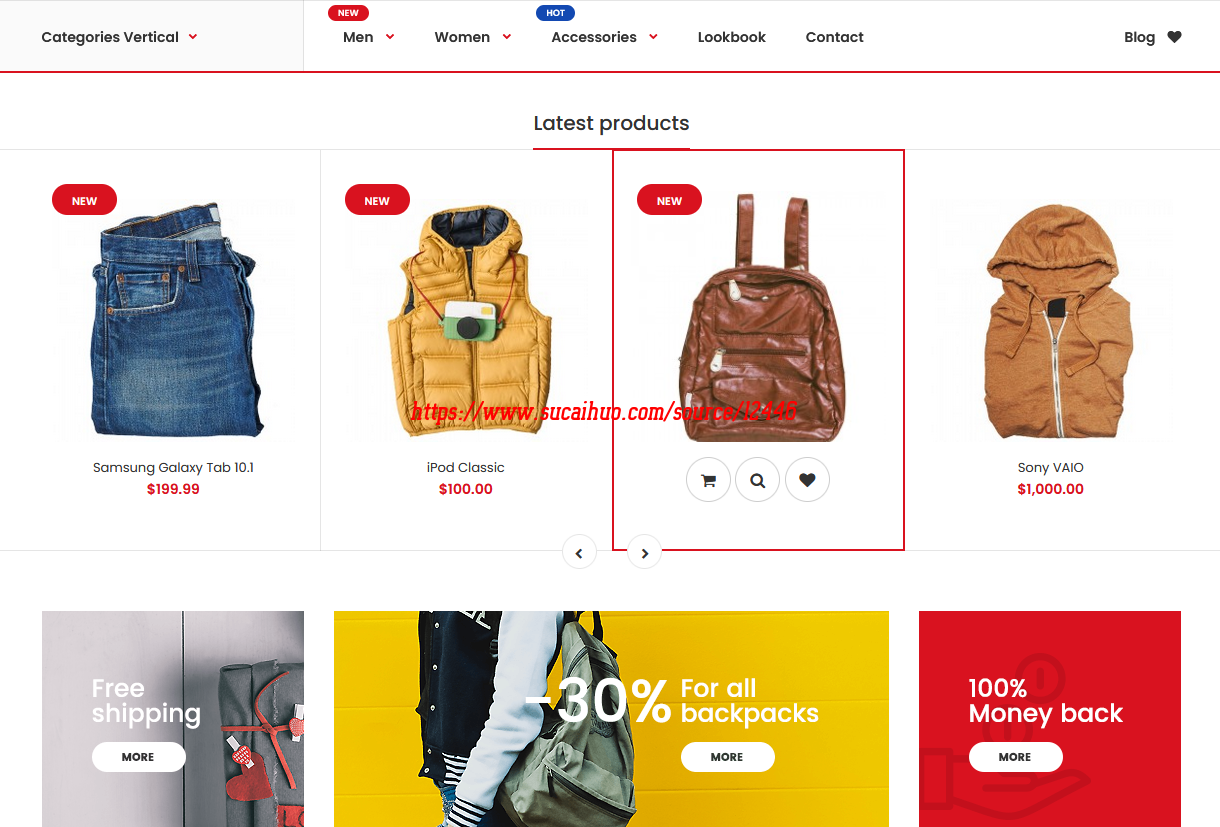
Task: Click MORE on the Free shipping banner
Action: 138,757
